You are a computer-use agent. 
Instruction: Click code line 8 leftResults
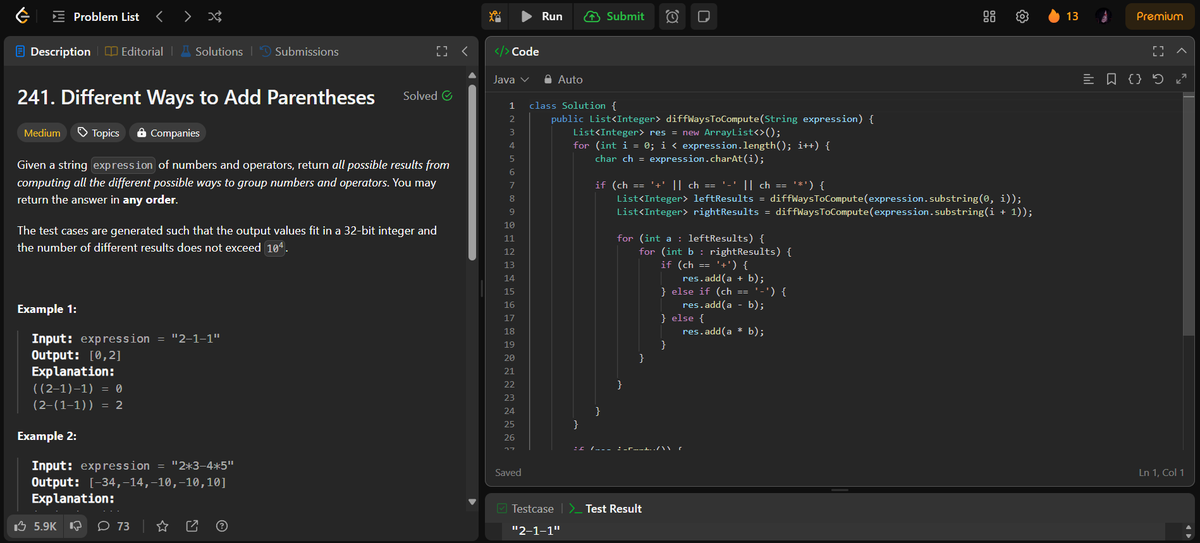coord(817,198)
